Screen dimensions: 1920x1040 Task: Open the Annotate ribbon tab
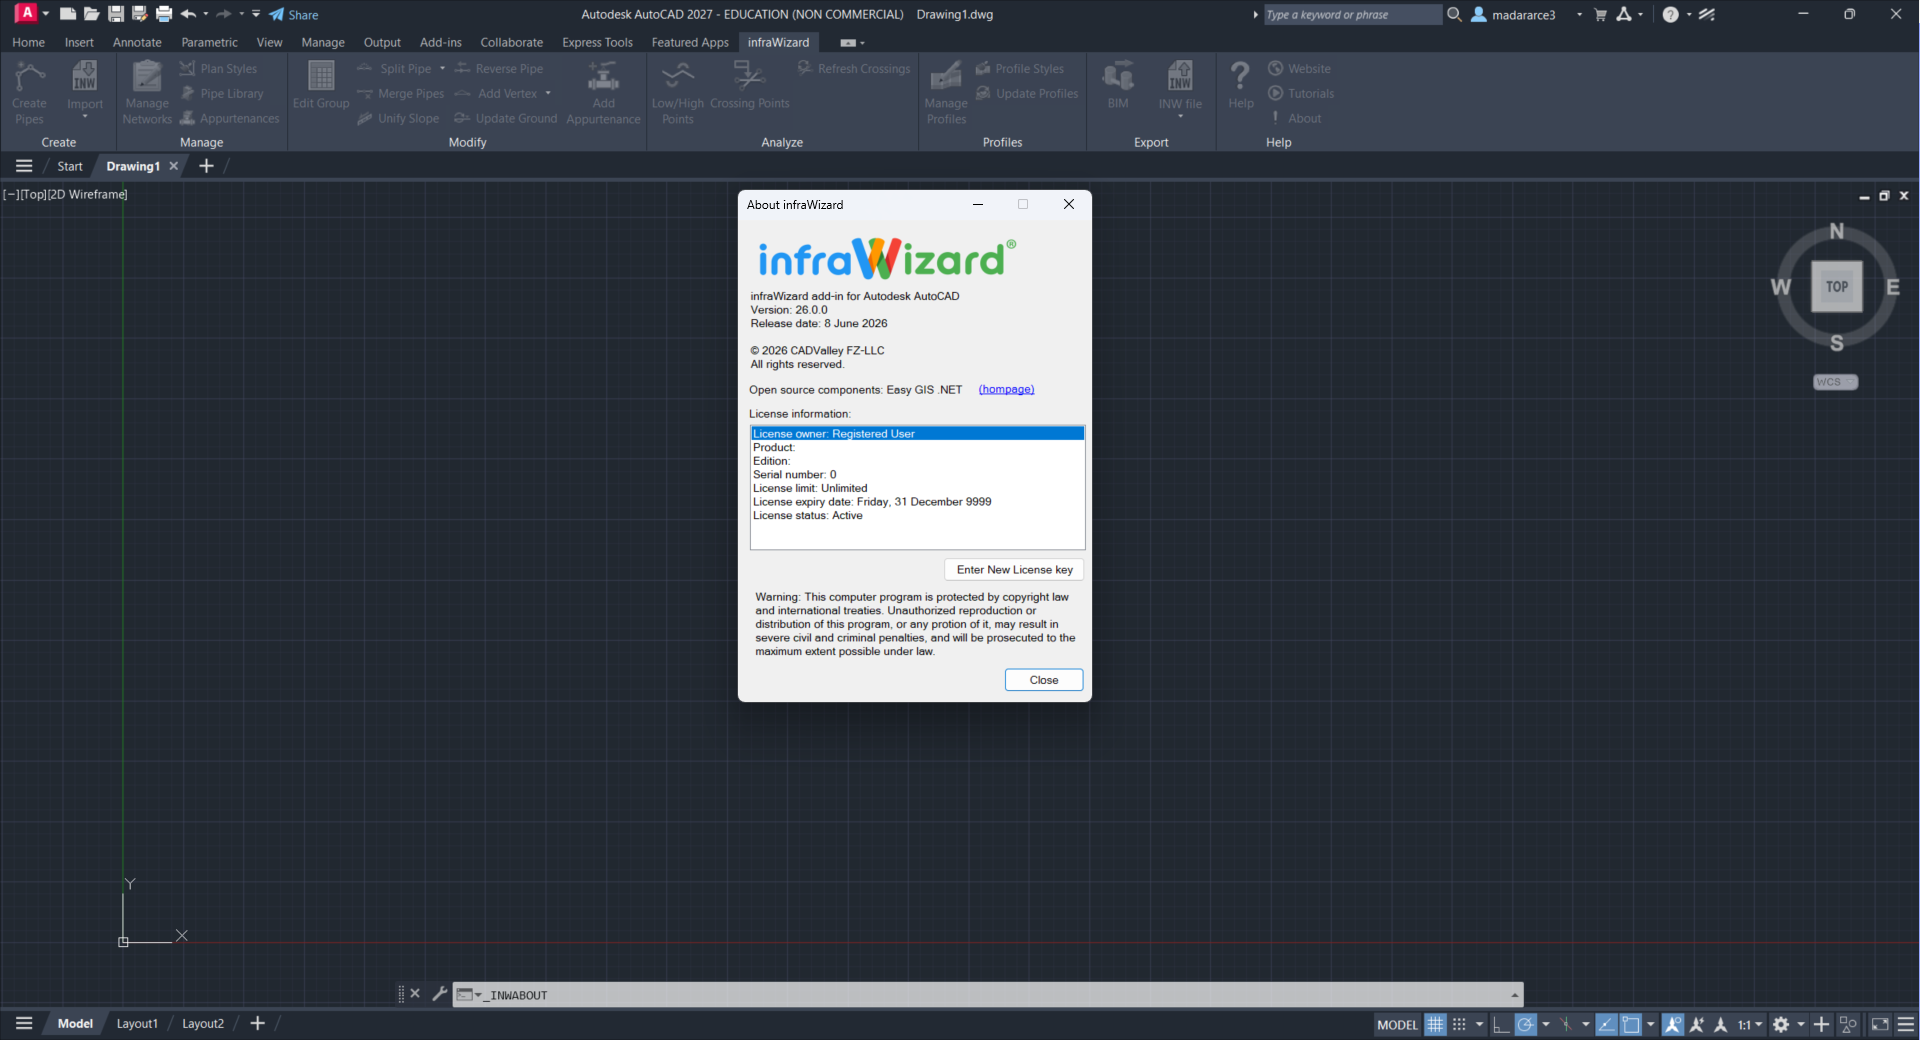click(x=137, y=42)
